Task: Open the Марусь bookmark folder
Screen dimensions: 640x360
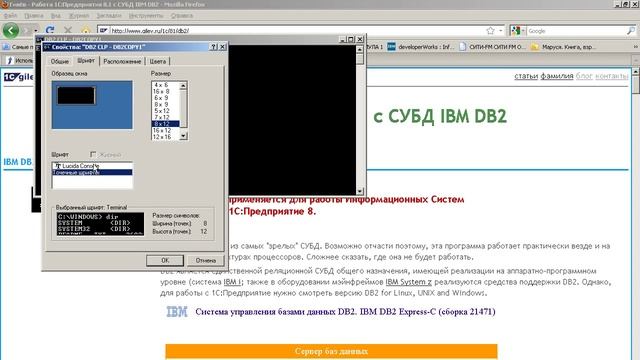Action: click(563, 47)
